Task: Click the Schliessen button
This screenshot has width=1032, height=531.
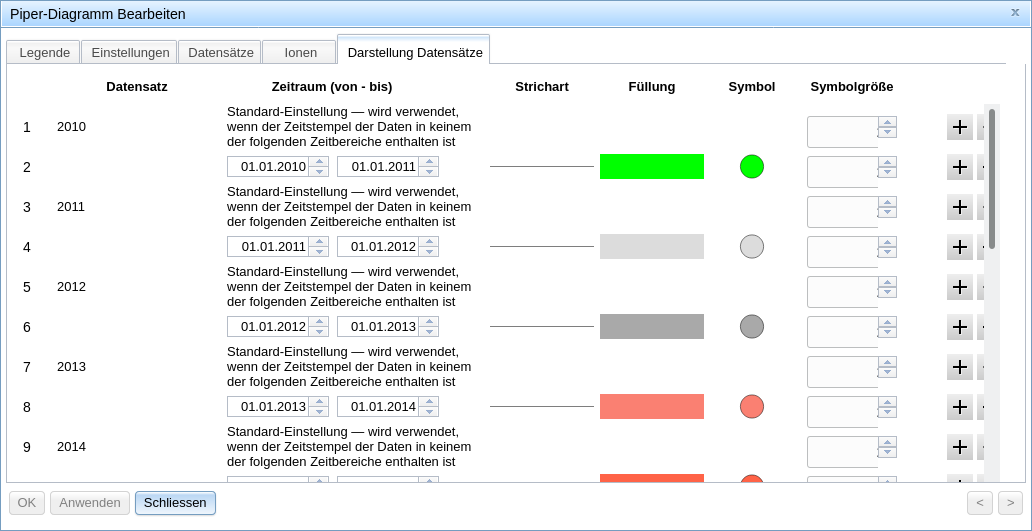Action: point(175,503)
